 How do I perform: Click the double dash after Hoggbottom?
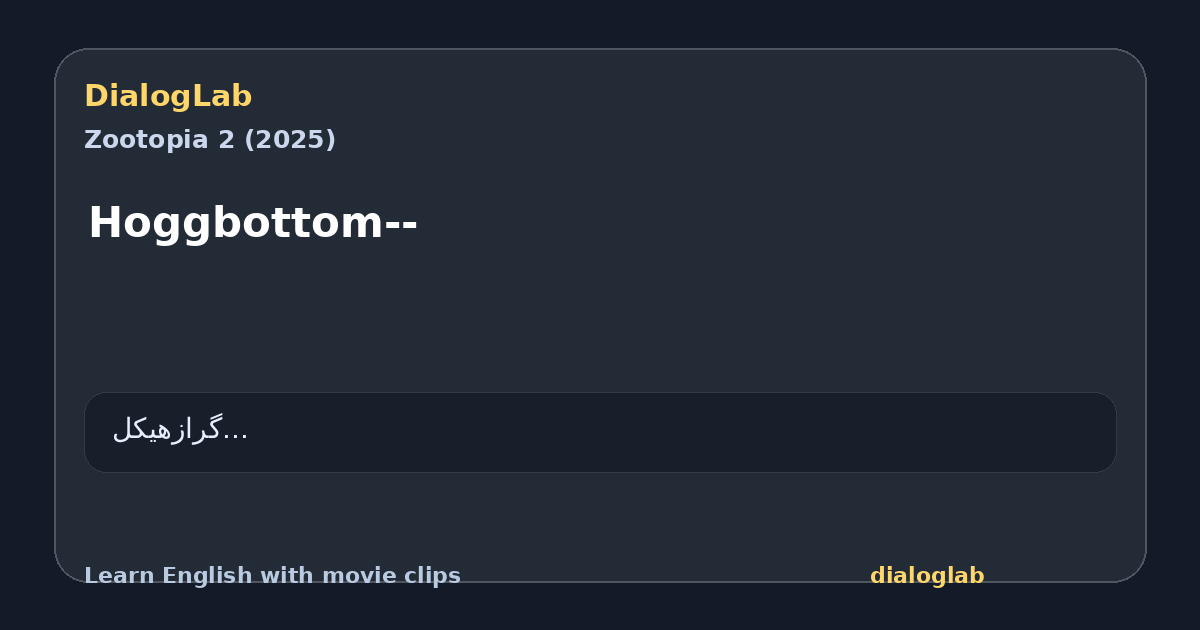point(401,224)
